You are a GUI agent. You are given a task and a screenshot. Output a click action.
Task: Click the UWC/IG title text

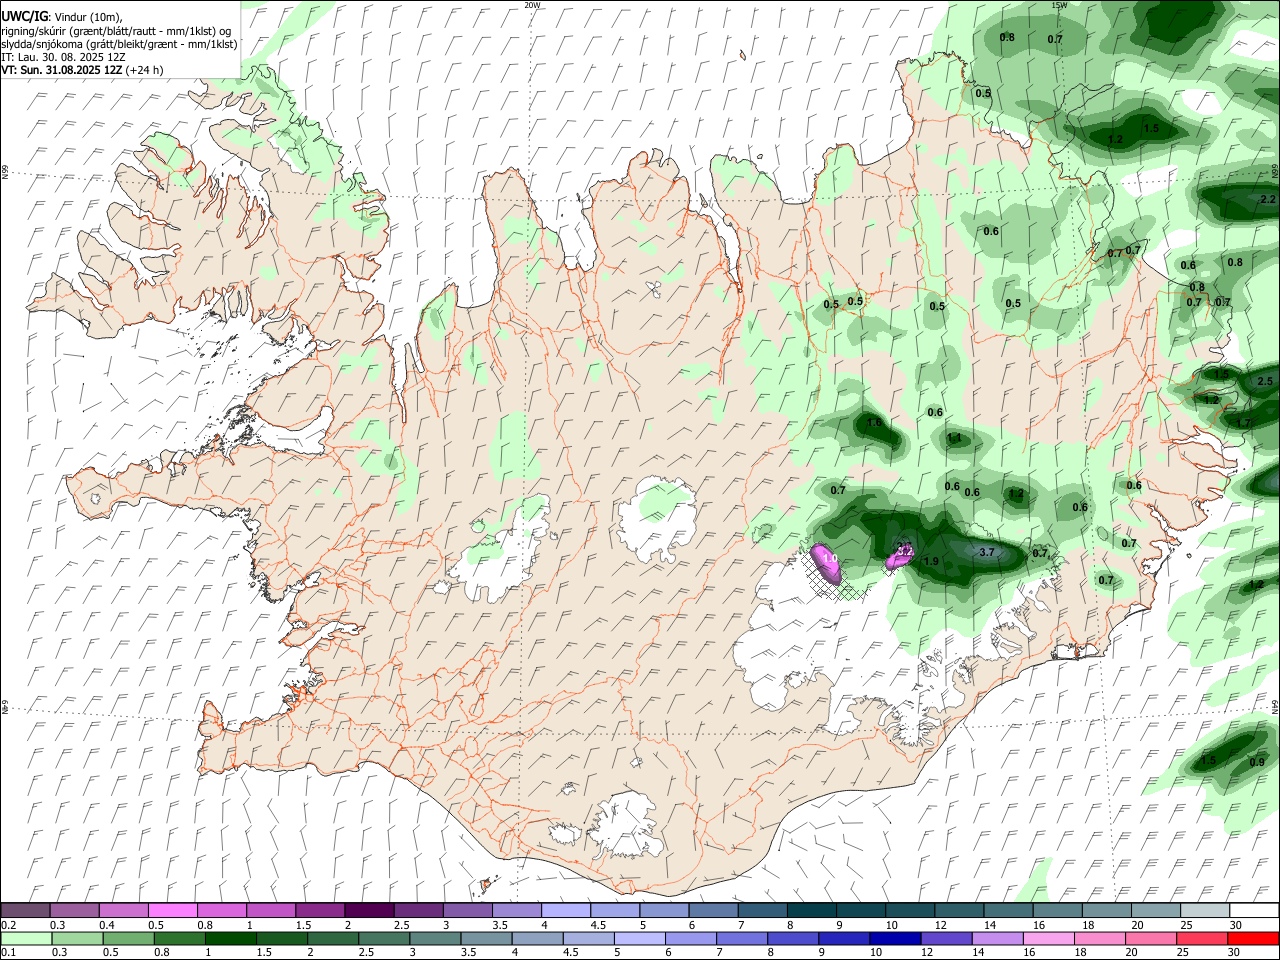click(x=24, y=17)
